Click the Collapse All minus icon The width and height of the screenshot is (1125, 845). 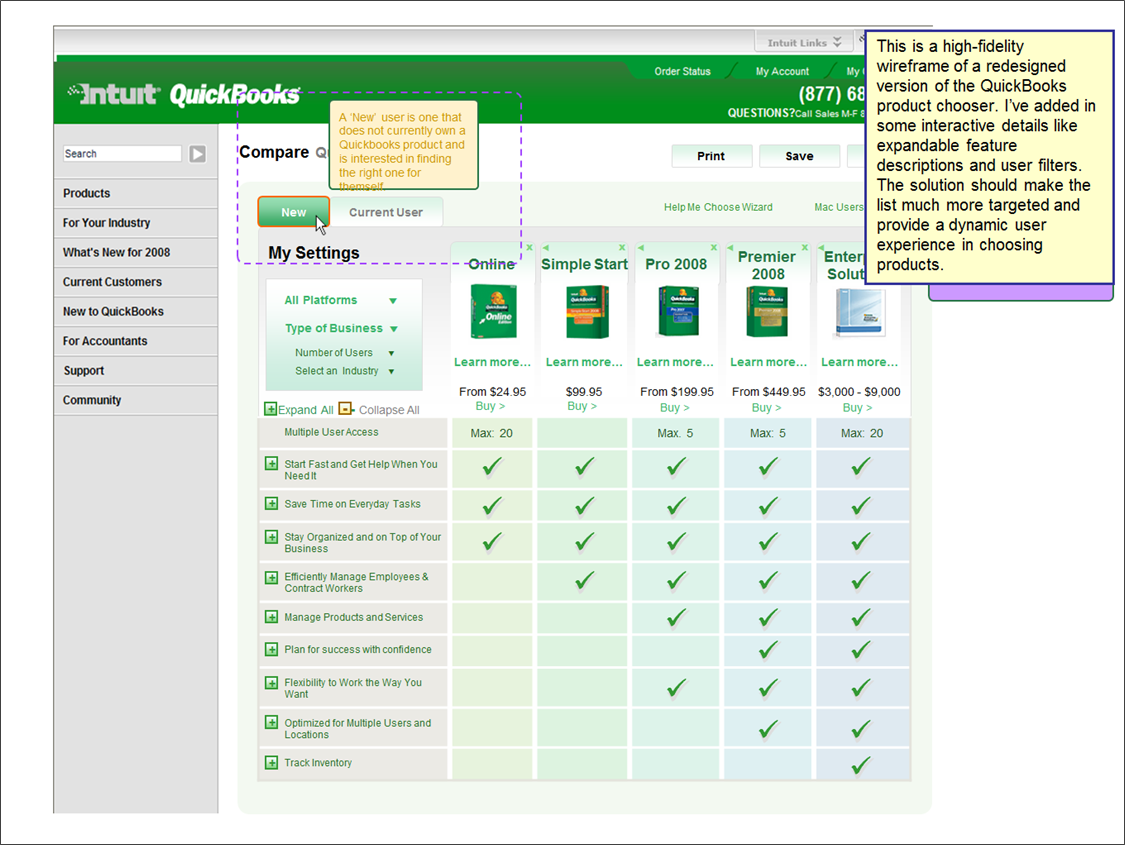[x=345, y=409]
